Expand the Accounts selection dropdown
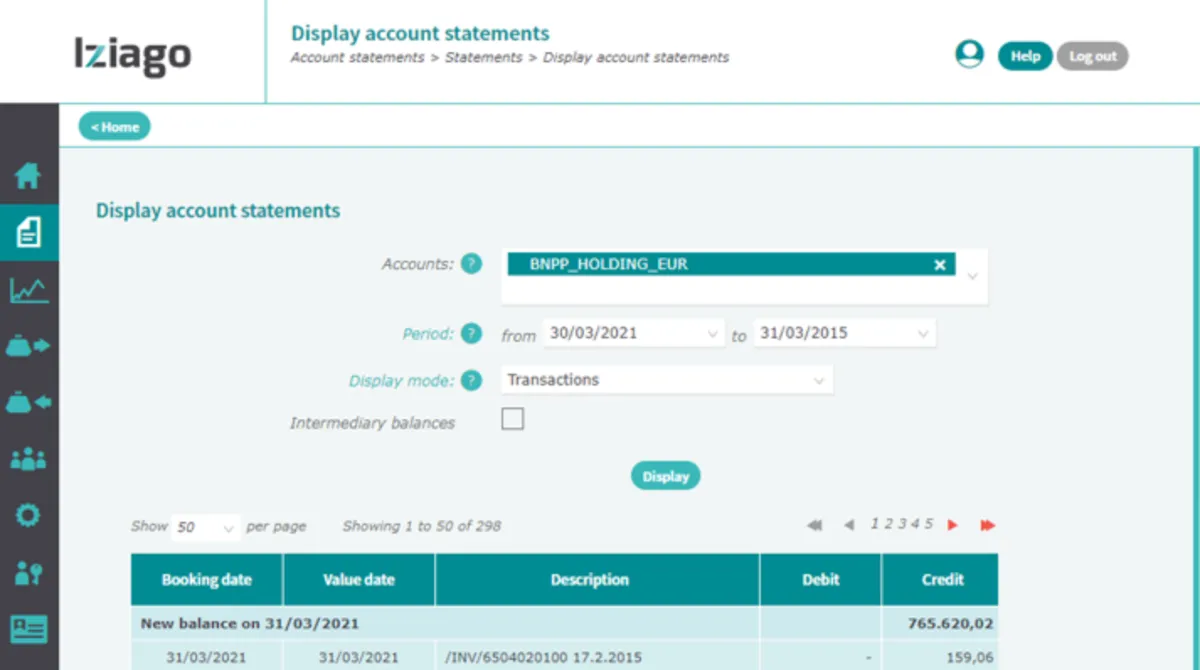The width and height of the screenshot is (1200, 670). click(x=972, y=277)
